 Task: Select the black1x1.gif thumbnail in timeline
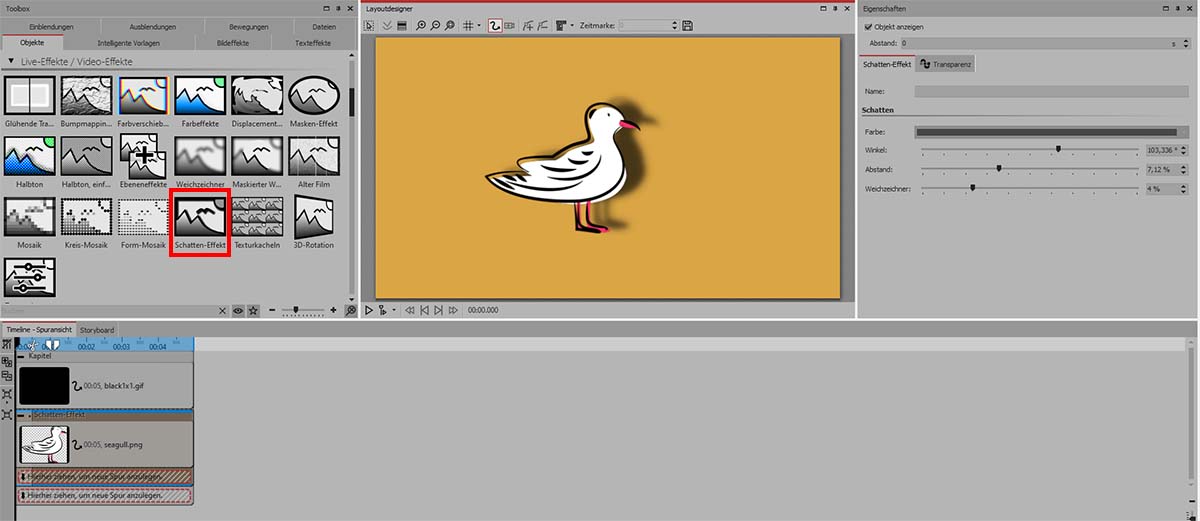pos(44,386)
